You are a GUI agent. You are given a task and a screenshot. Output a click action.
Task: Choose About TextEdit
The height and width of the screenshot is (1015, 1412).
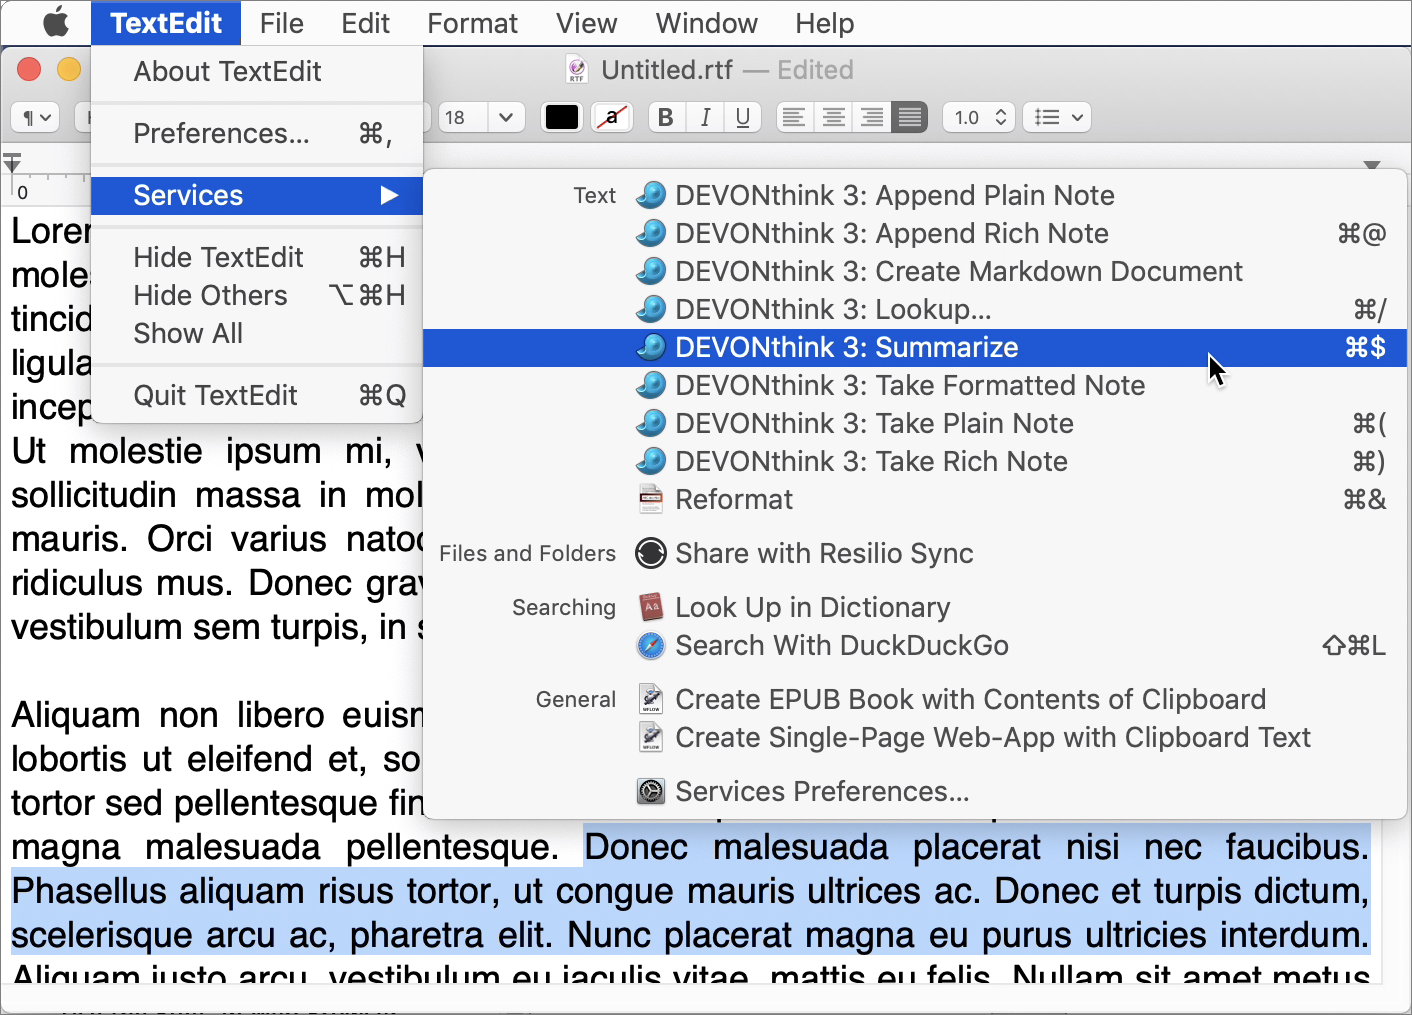257,71
